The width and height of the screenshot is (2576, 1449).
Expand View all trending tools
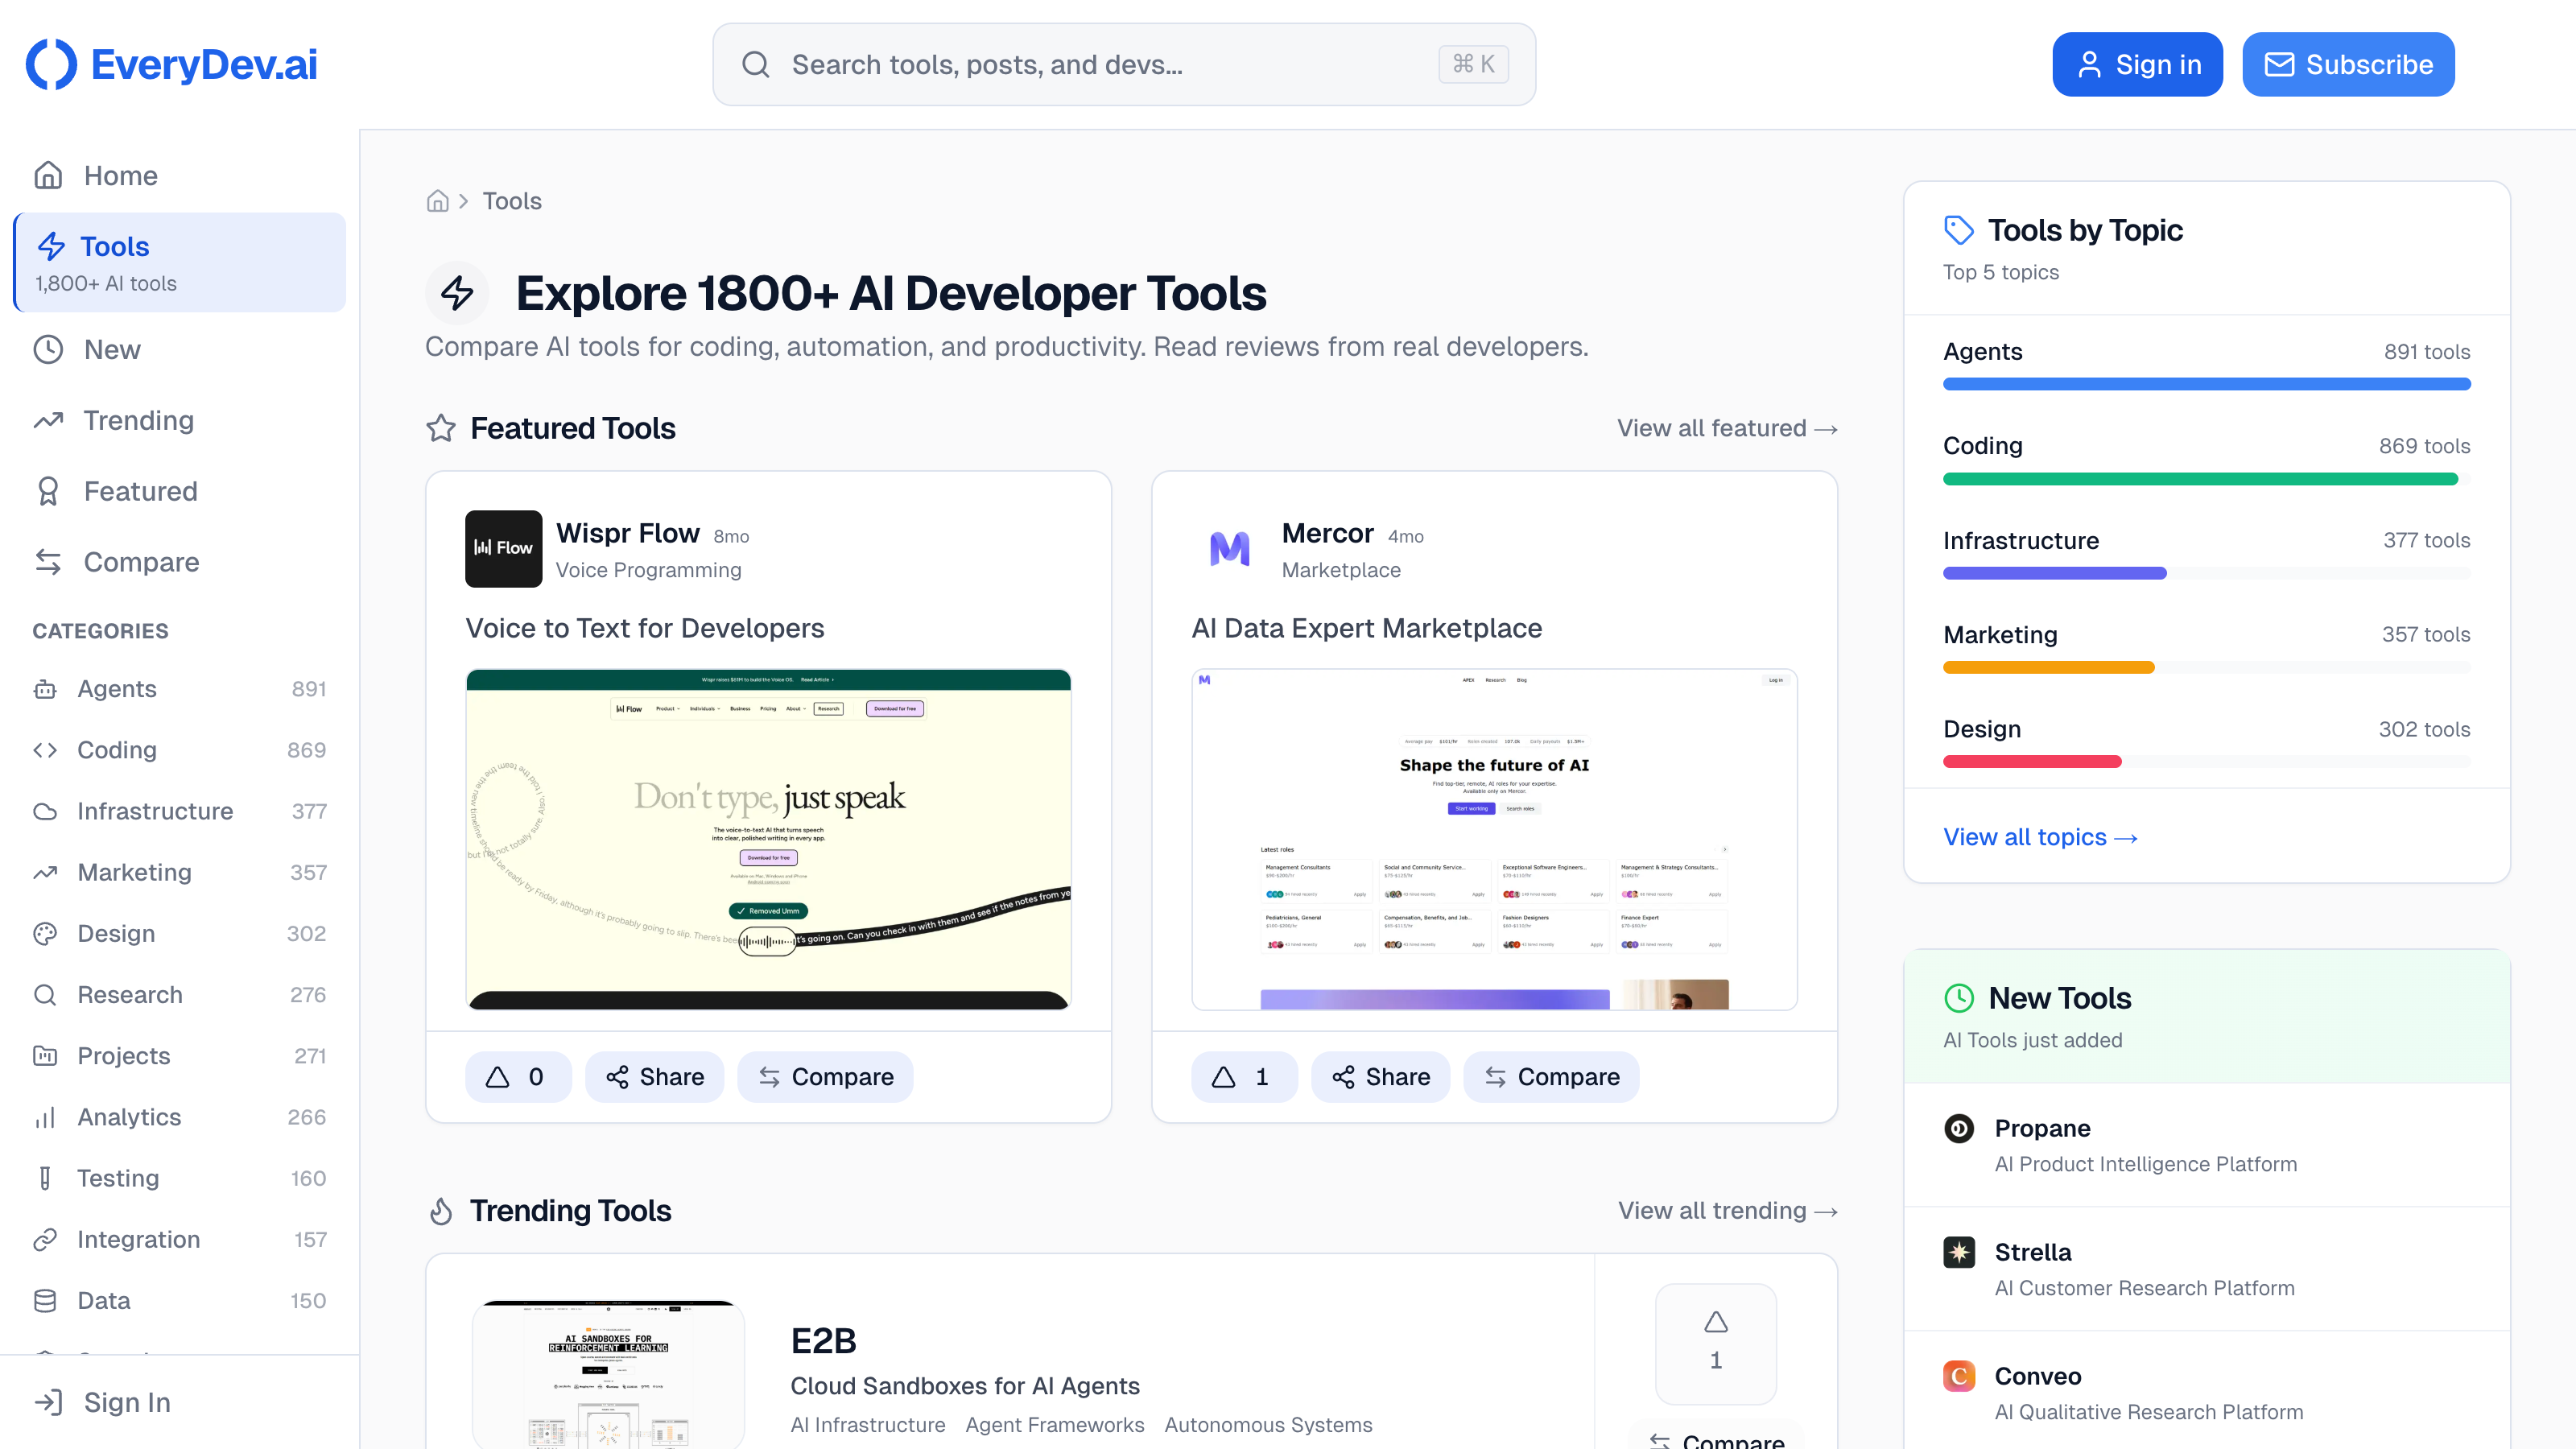(x=1727, y=1210)
